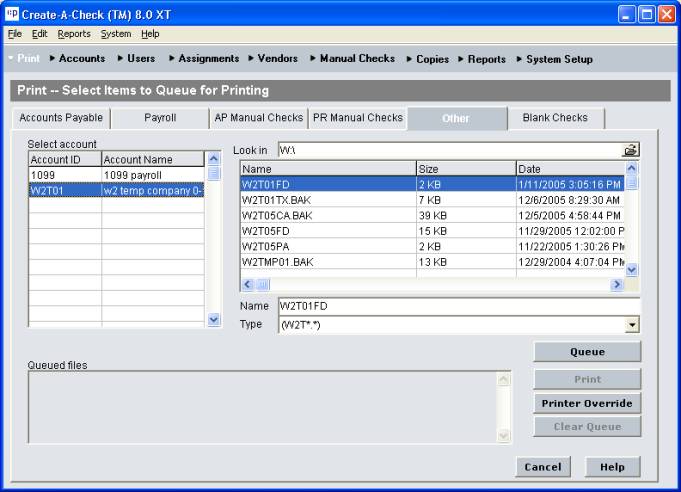Open the Help menu

[150, 34]
